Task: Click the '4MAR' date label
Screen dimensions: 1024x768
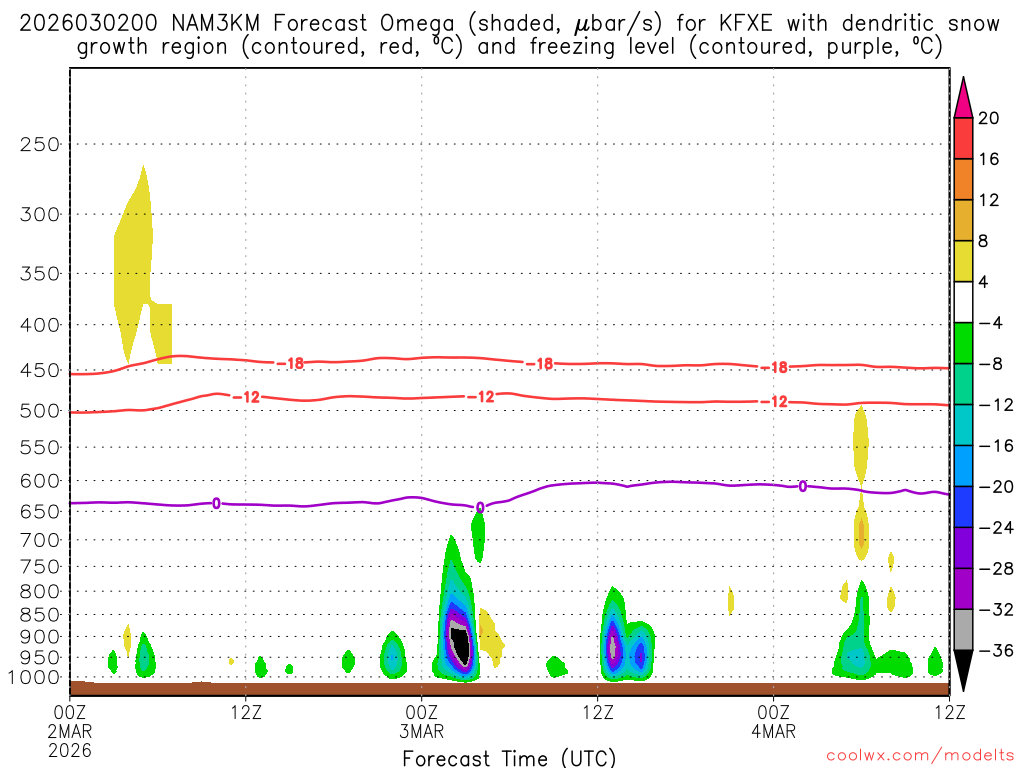Action: pos(774,731)
